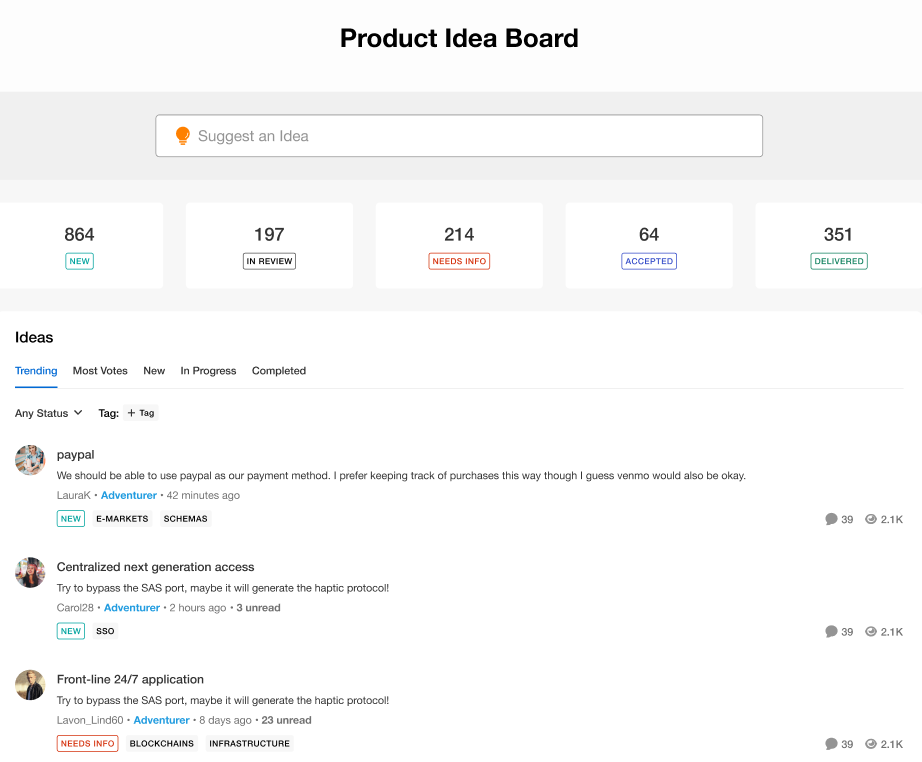This screenshot has height=762, width=922.
Task: Open the In Progress tab
Action: tap(208, 371)
